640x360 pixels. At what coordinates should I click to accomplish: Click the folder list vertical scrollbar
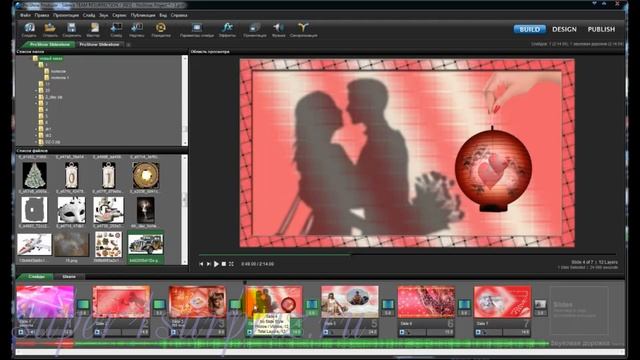tap(184, 100)
